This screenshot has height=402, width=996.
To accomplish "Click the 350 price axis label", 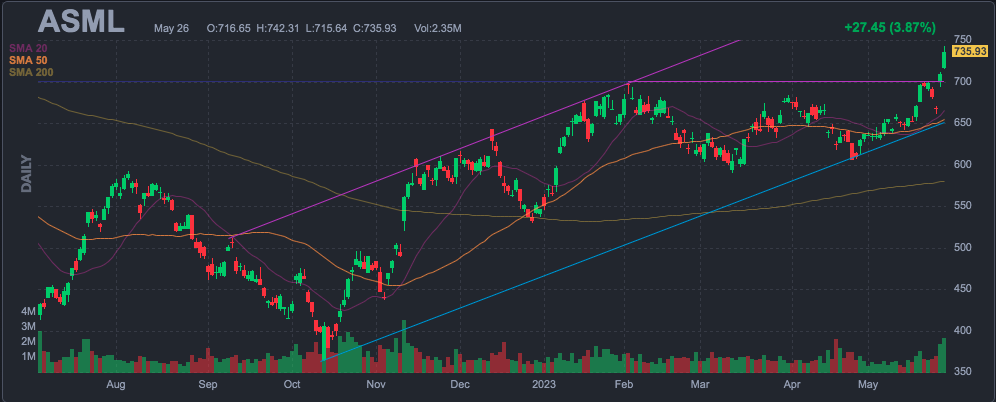I will [963, 372].
